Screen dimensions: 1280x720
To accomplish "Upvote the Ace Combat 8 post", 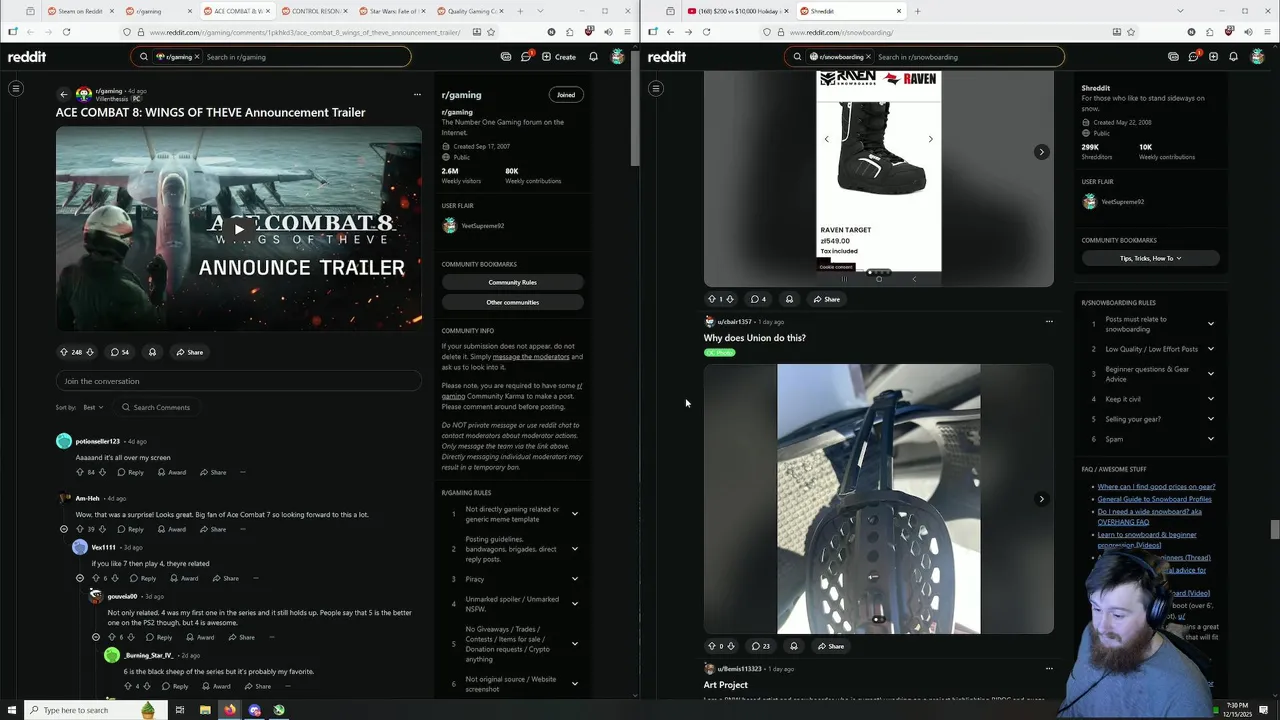I will point(64,352).
